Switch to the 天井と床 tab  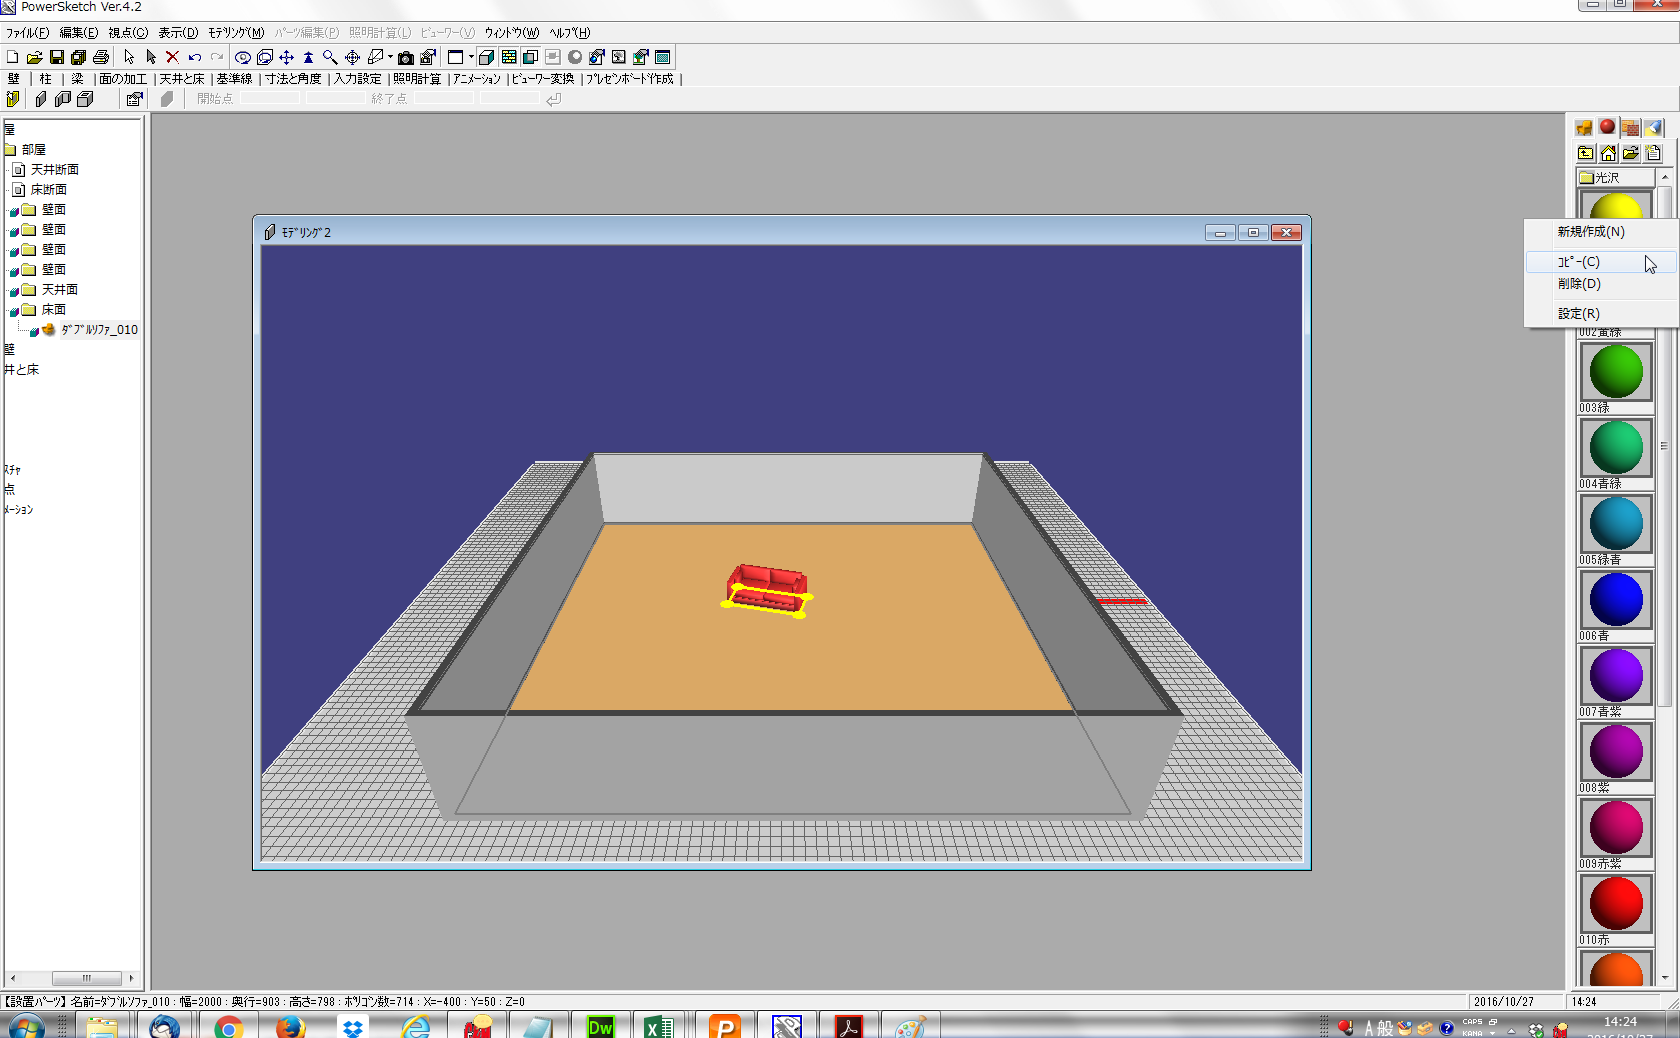pos(182,79)
